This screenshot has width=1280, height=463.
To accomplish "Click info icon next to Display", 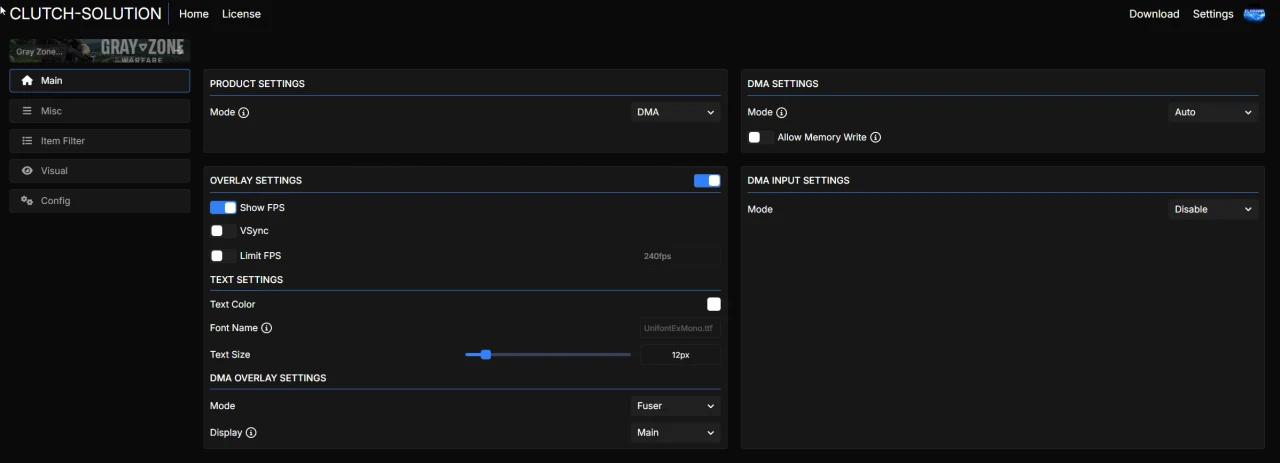I will [251, 433].
